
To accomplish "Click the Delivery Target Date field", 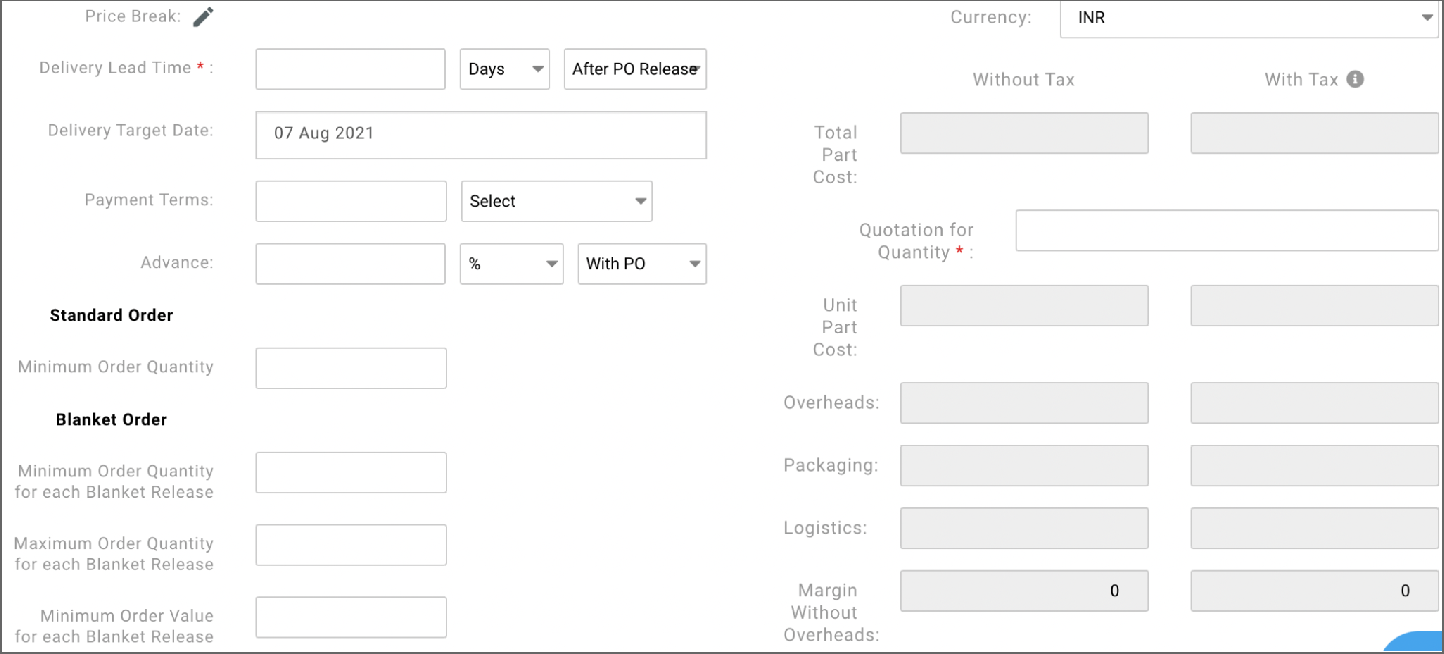I will pyautogui.click(x=480, y=134).
